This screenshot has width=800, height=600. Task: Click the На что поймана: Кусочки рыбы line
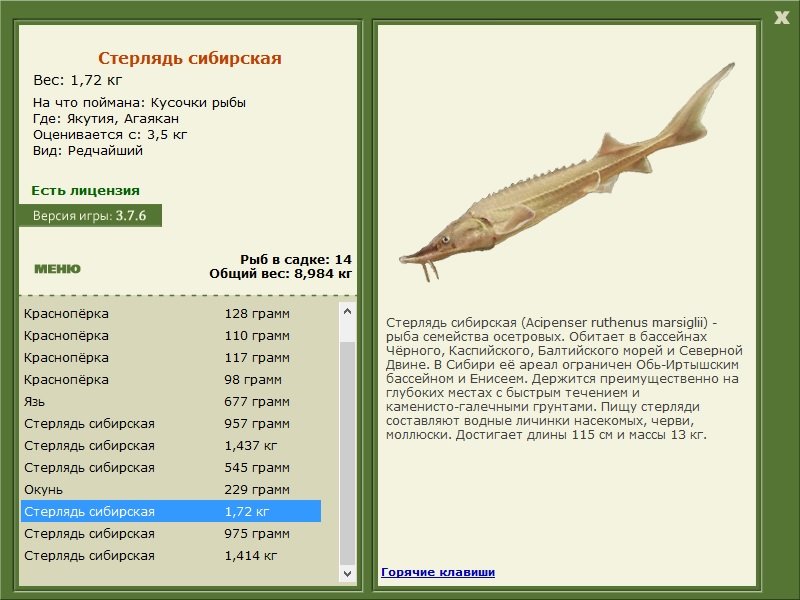[139, 103]
